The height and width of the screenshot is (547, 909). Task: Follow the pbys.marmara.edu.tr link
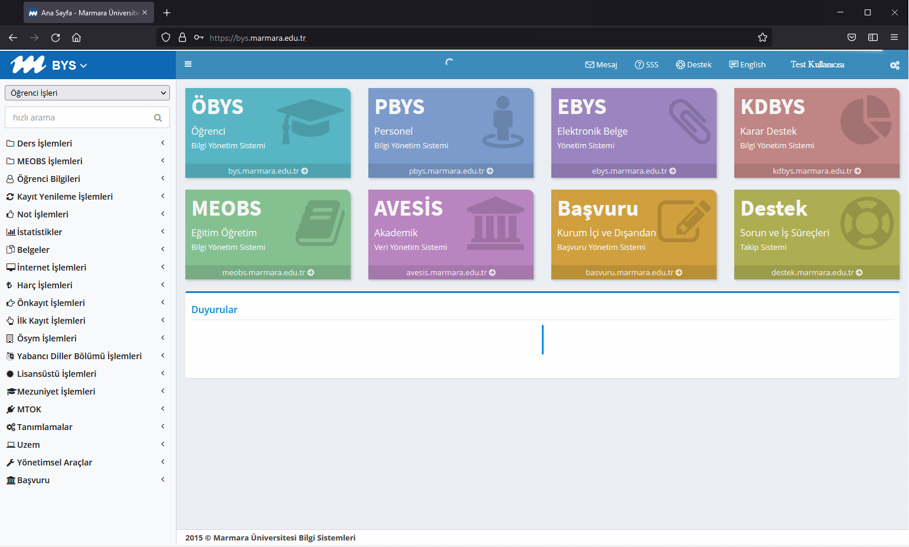point(451,171)
